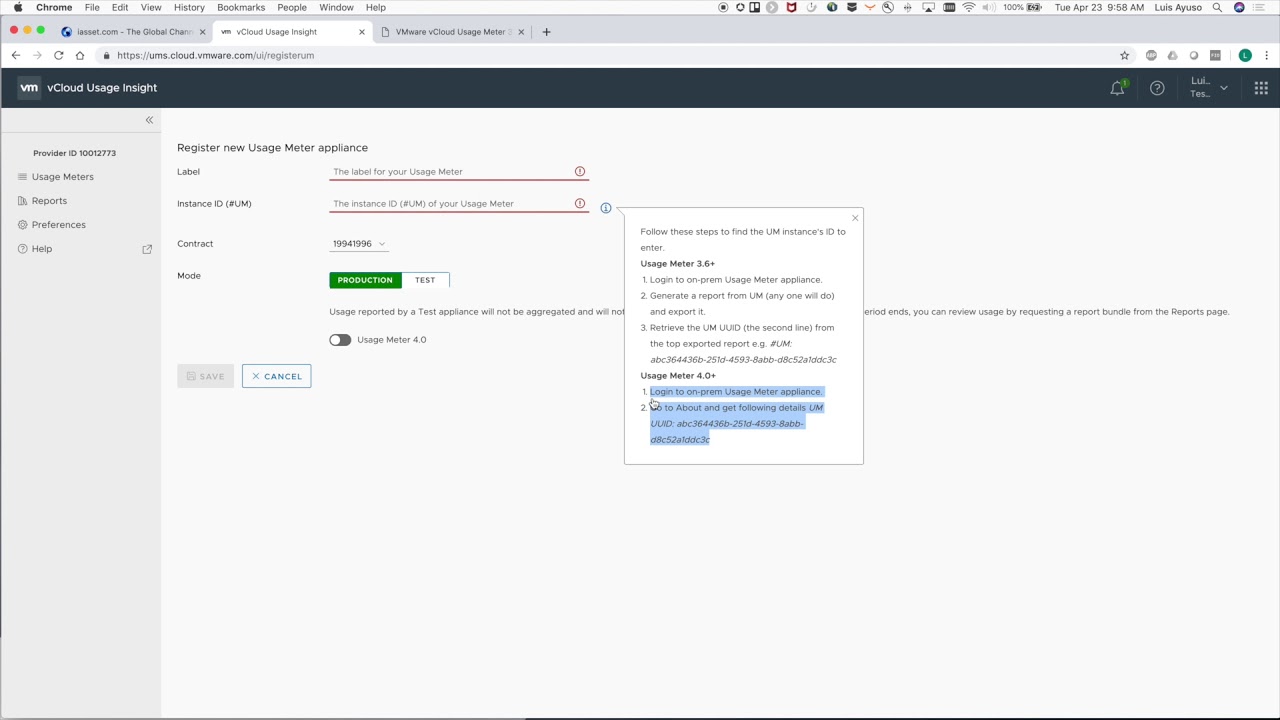This screenshot has width=1280, height=720.
Task: Close the VMware vCloud Usage Meter tab
Action: click(x=521, y=32)
